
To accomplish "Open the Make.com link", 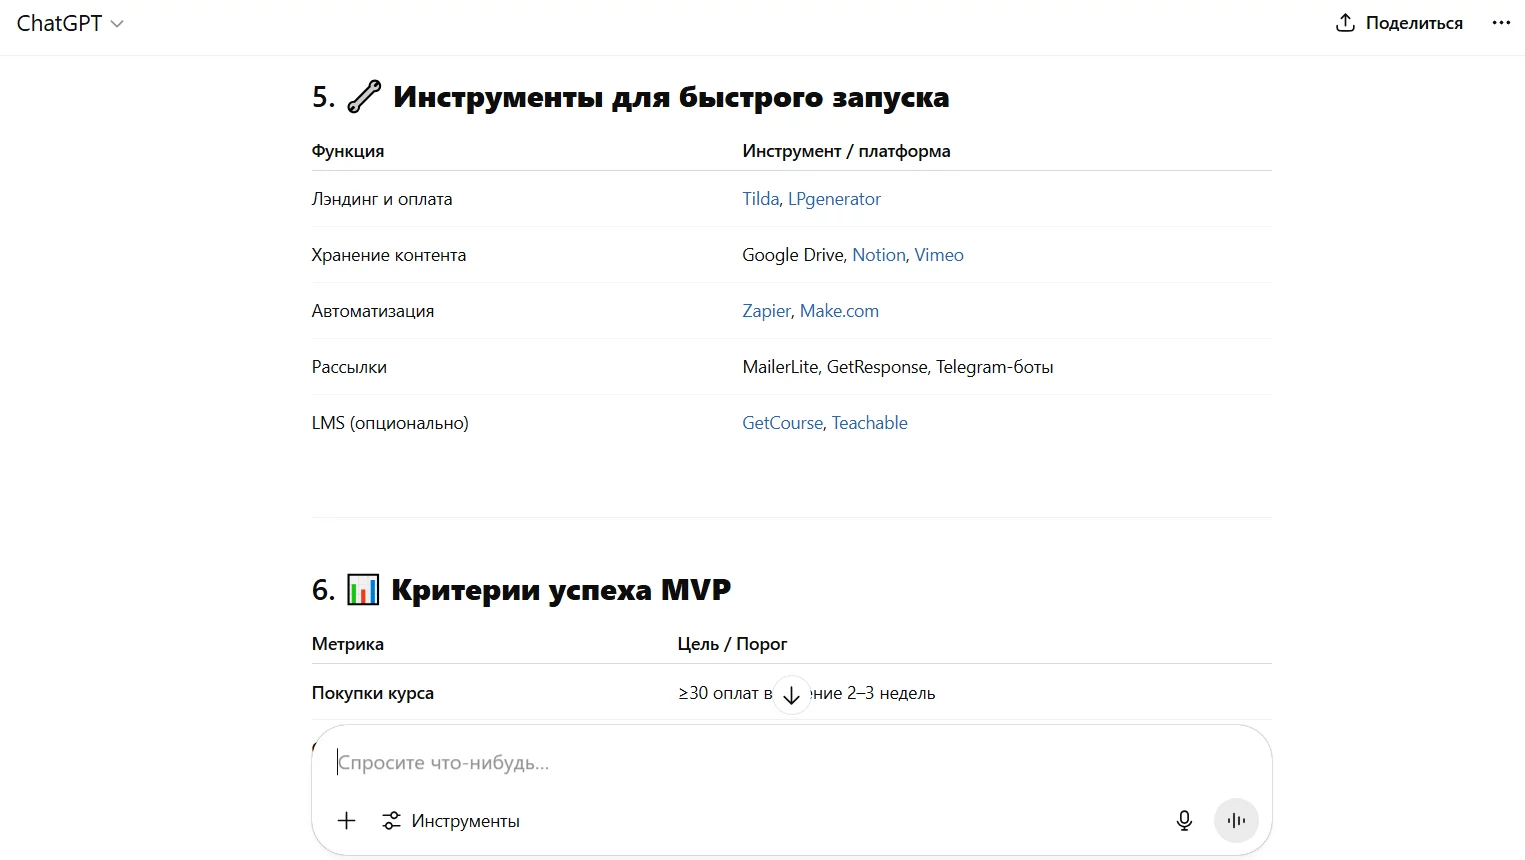I will [x=839, y=311].
